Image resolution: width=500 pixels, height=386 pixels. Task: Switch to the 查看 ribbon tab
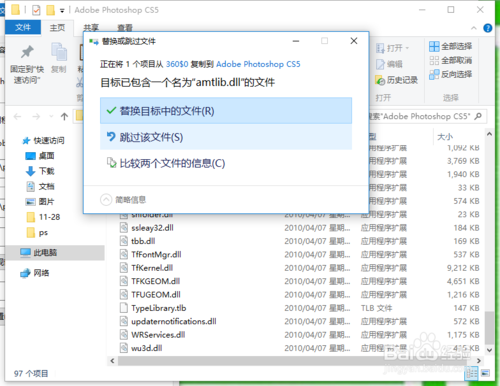125,28
